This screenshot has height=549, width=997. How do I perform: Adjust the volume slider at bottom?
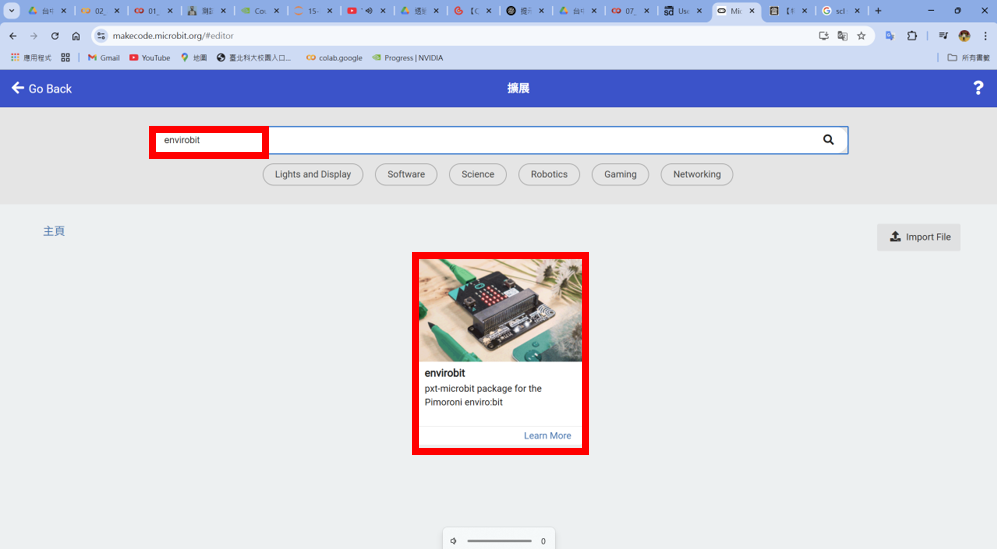[x=499, y=541]
